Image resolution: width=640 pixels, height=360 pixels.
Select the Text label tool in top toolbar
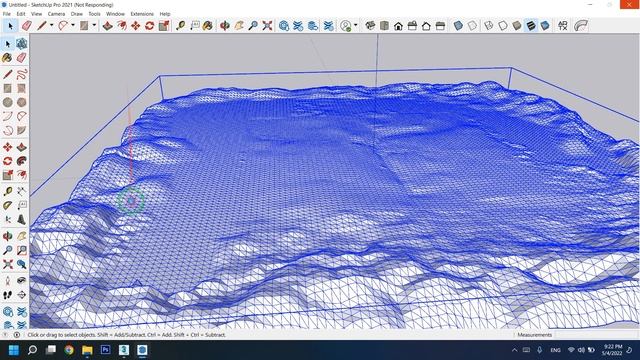click(195, 26)
